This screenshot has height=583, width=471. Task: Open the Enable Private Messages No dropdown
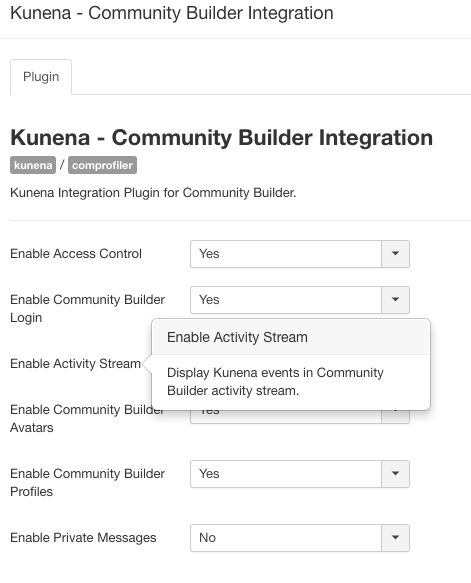pos(300,538)
